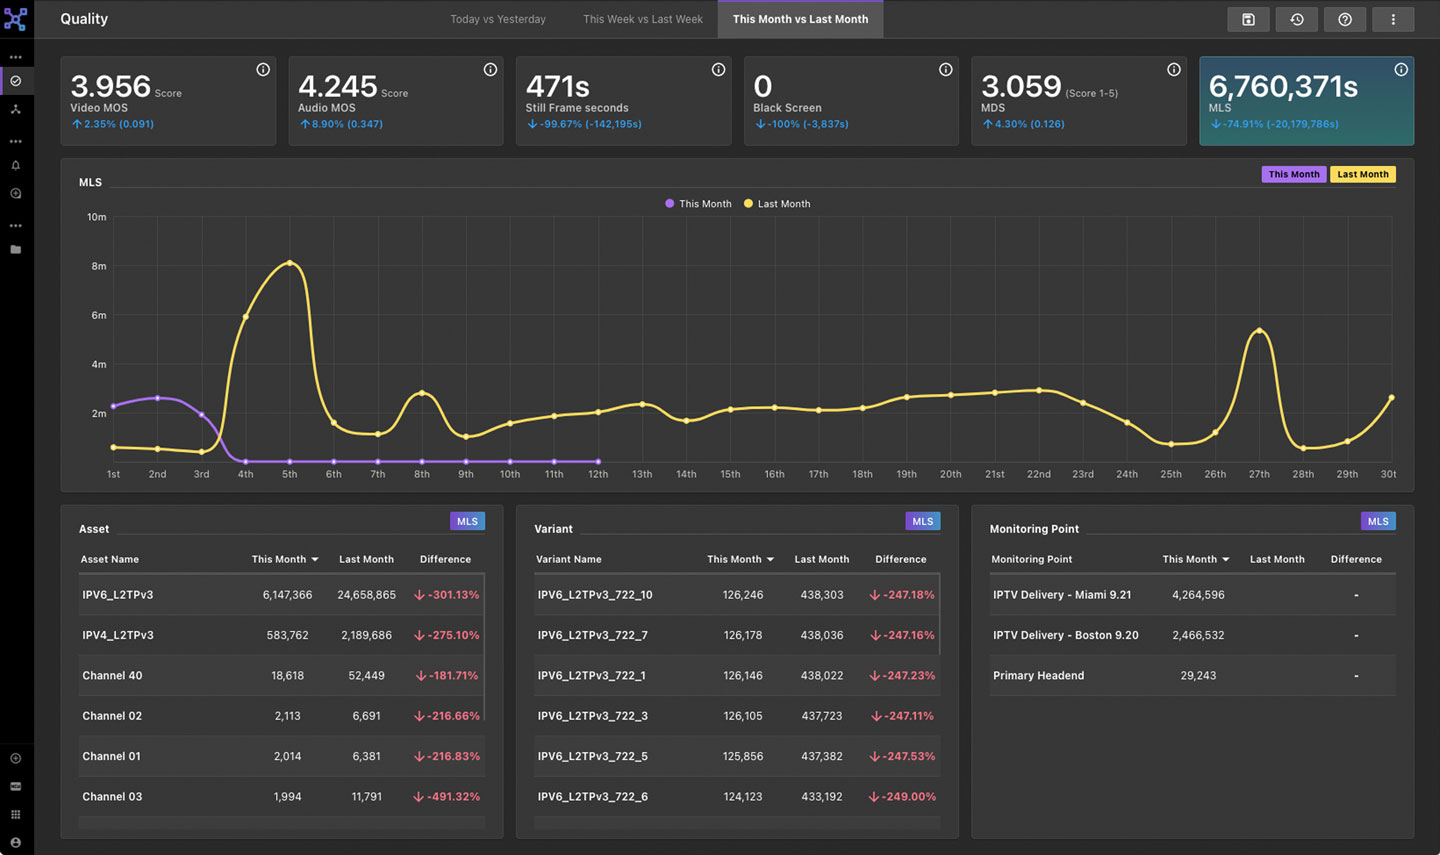Select the Audio MOS 4.245 card

(x=396, y=101)
